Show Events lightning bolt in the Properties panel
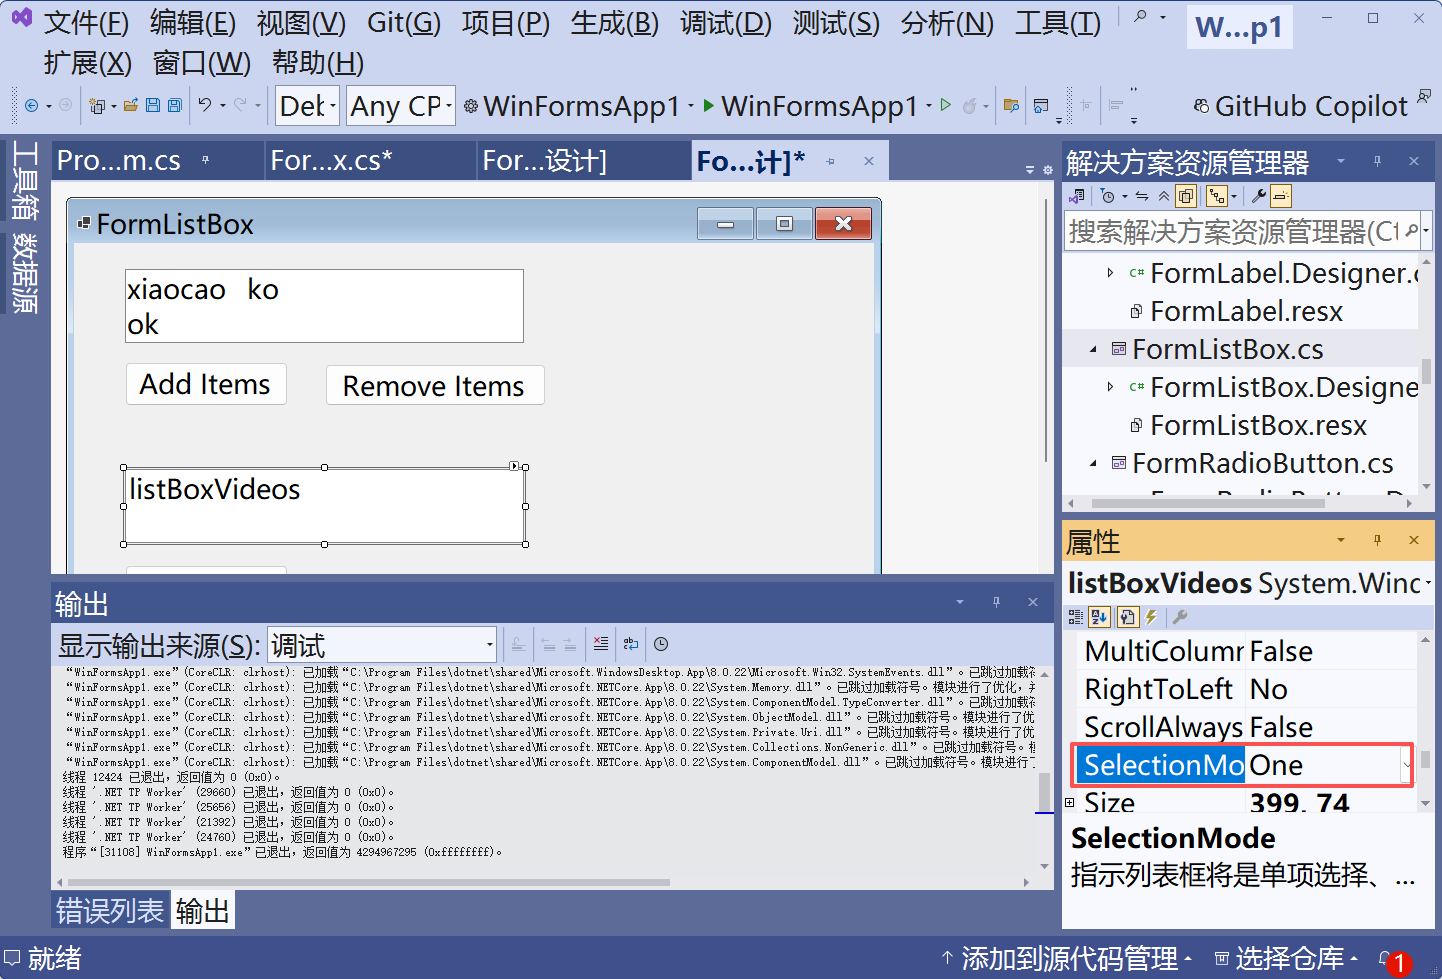 tap(1151, 617)
